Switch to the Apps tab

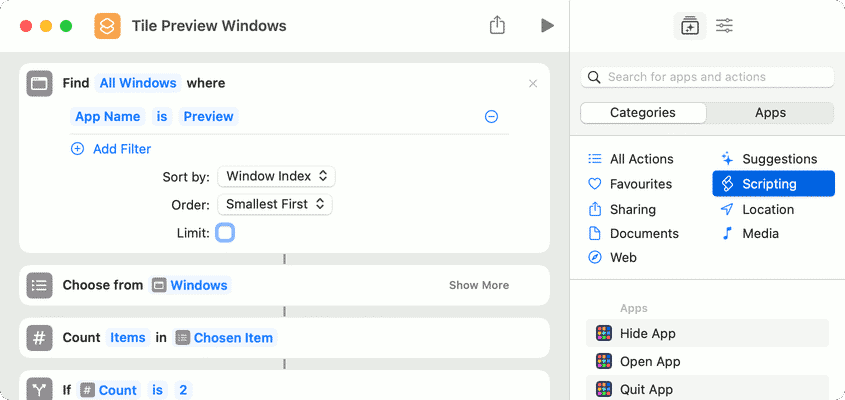click(770, 113)
